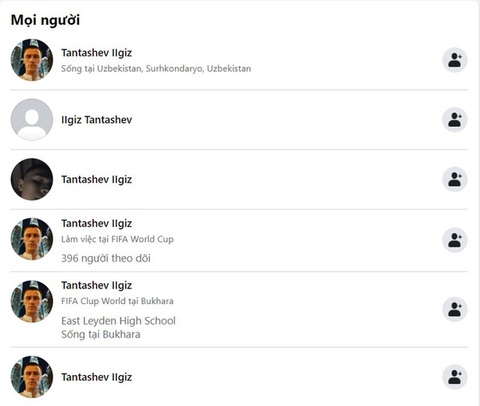The image size is (480, 406).
Task: Open name above 'Sống tại Uzbekistan, Surhkondaryo'
Action: coord(97,53)
